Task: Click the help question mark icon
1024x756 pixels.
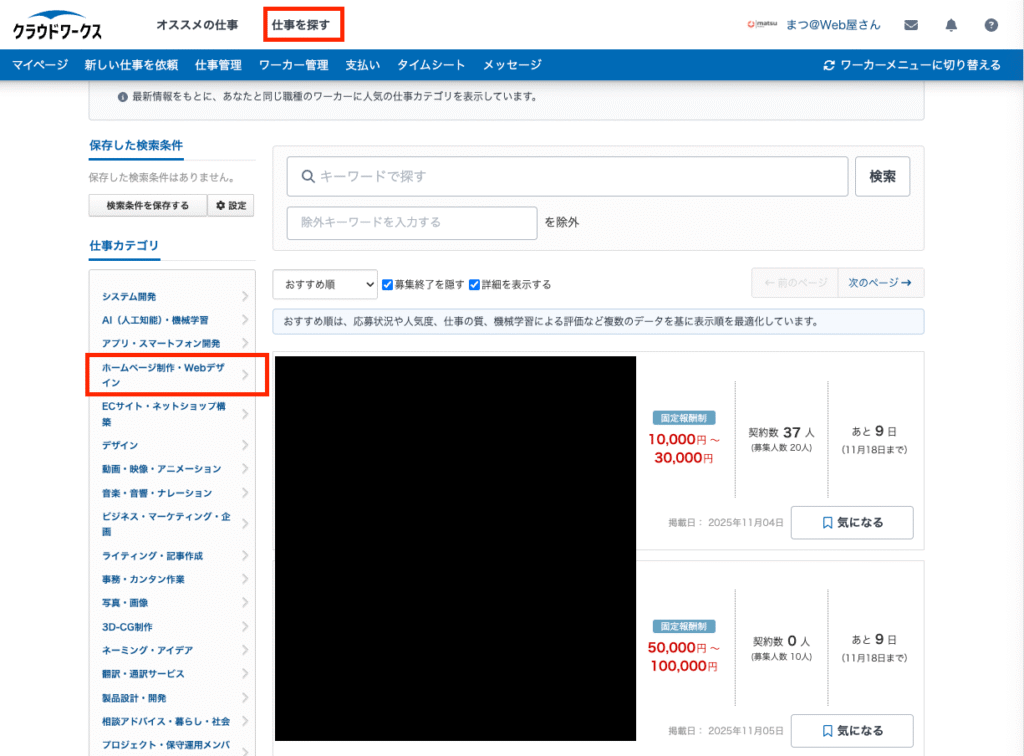Action: (x=991, y=25)
